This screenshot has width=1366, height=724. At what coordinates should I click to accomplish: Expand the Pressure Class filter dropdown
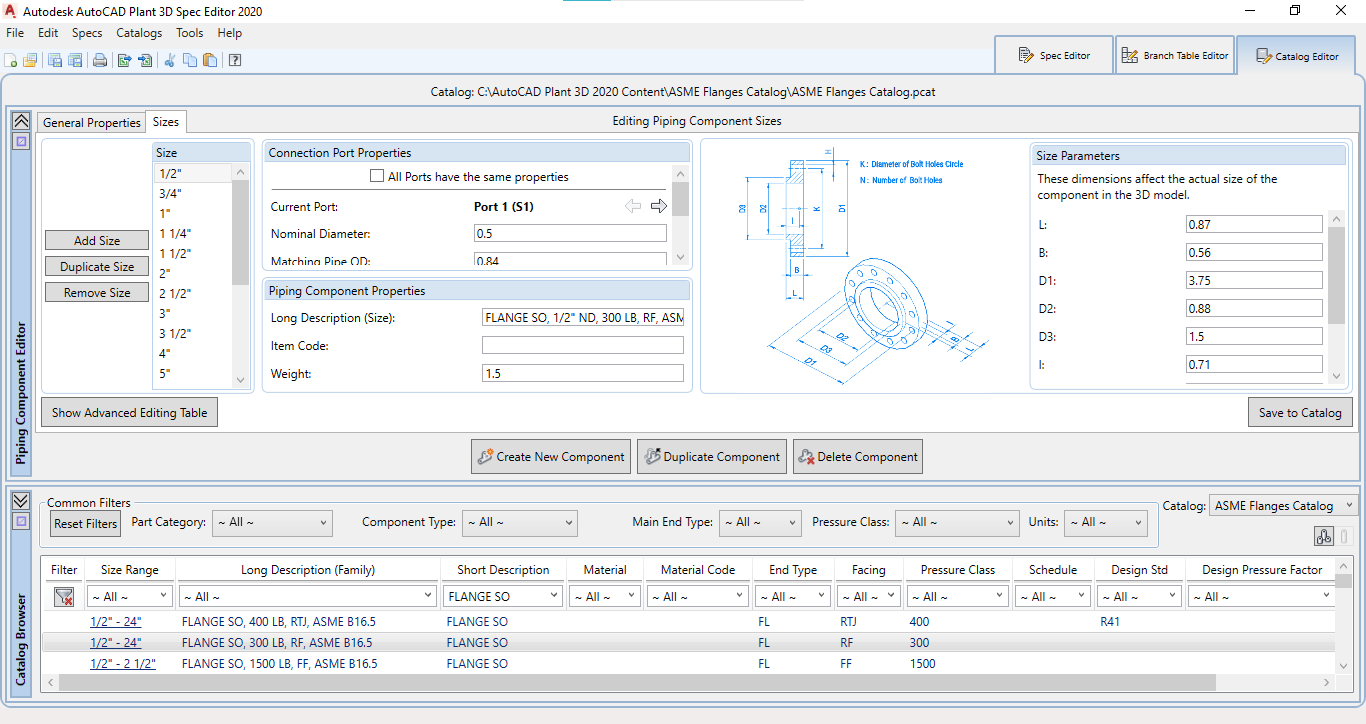click(956, 522)
